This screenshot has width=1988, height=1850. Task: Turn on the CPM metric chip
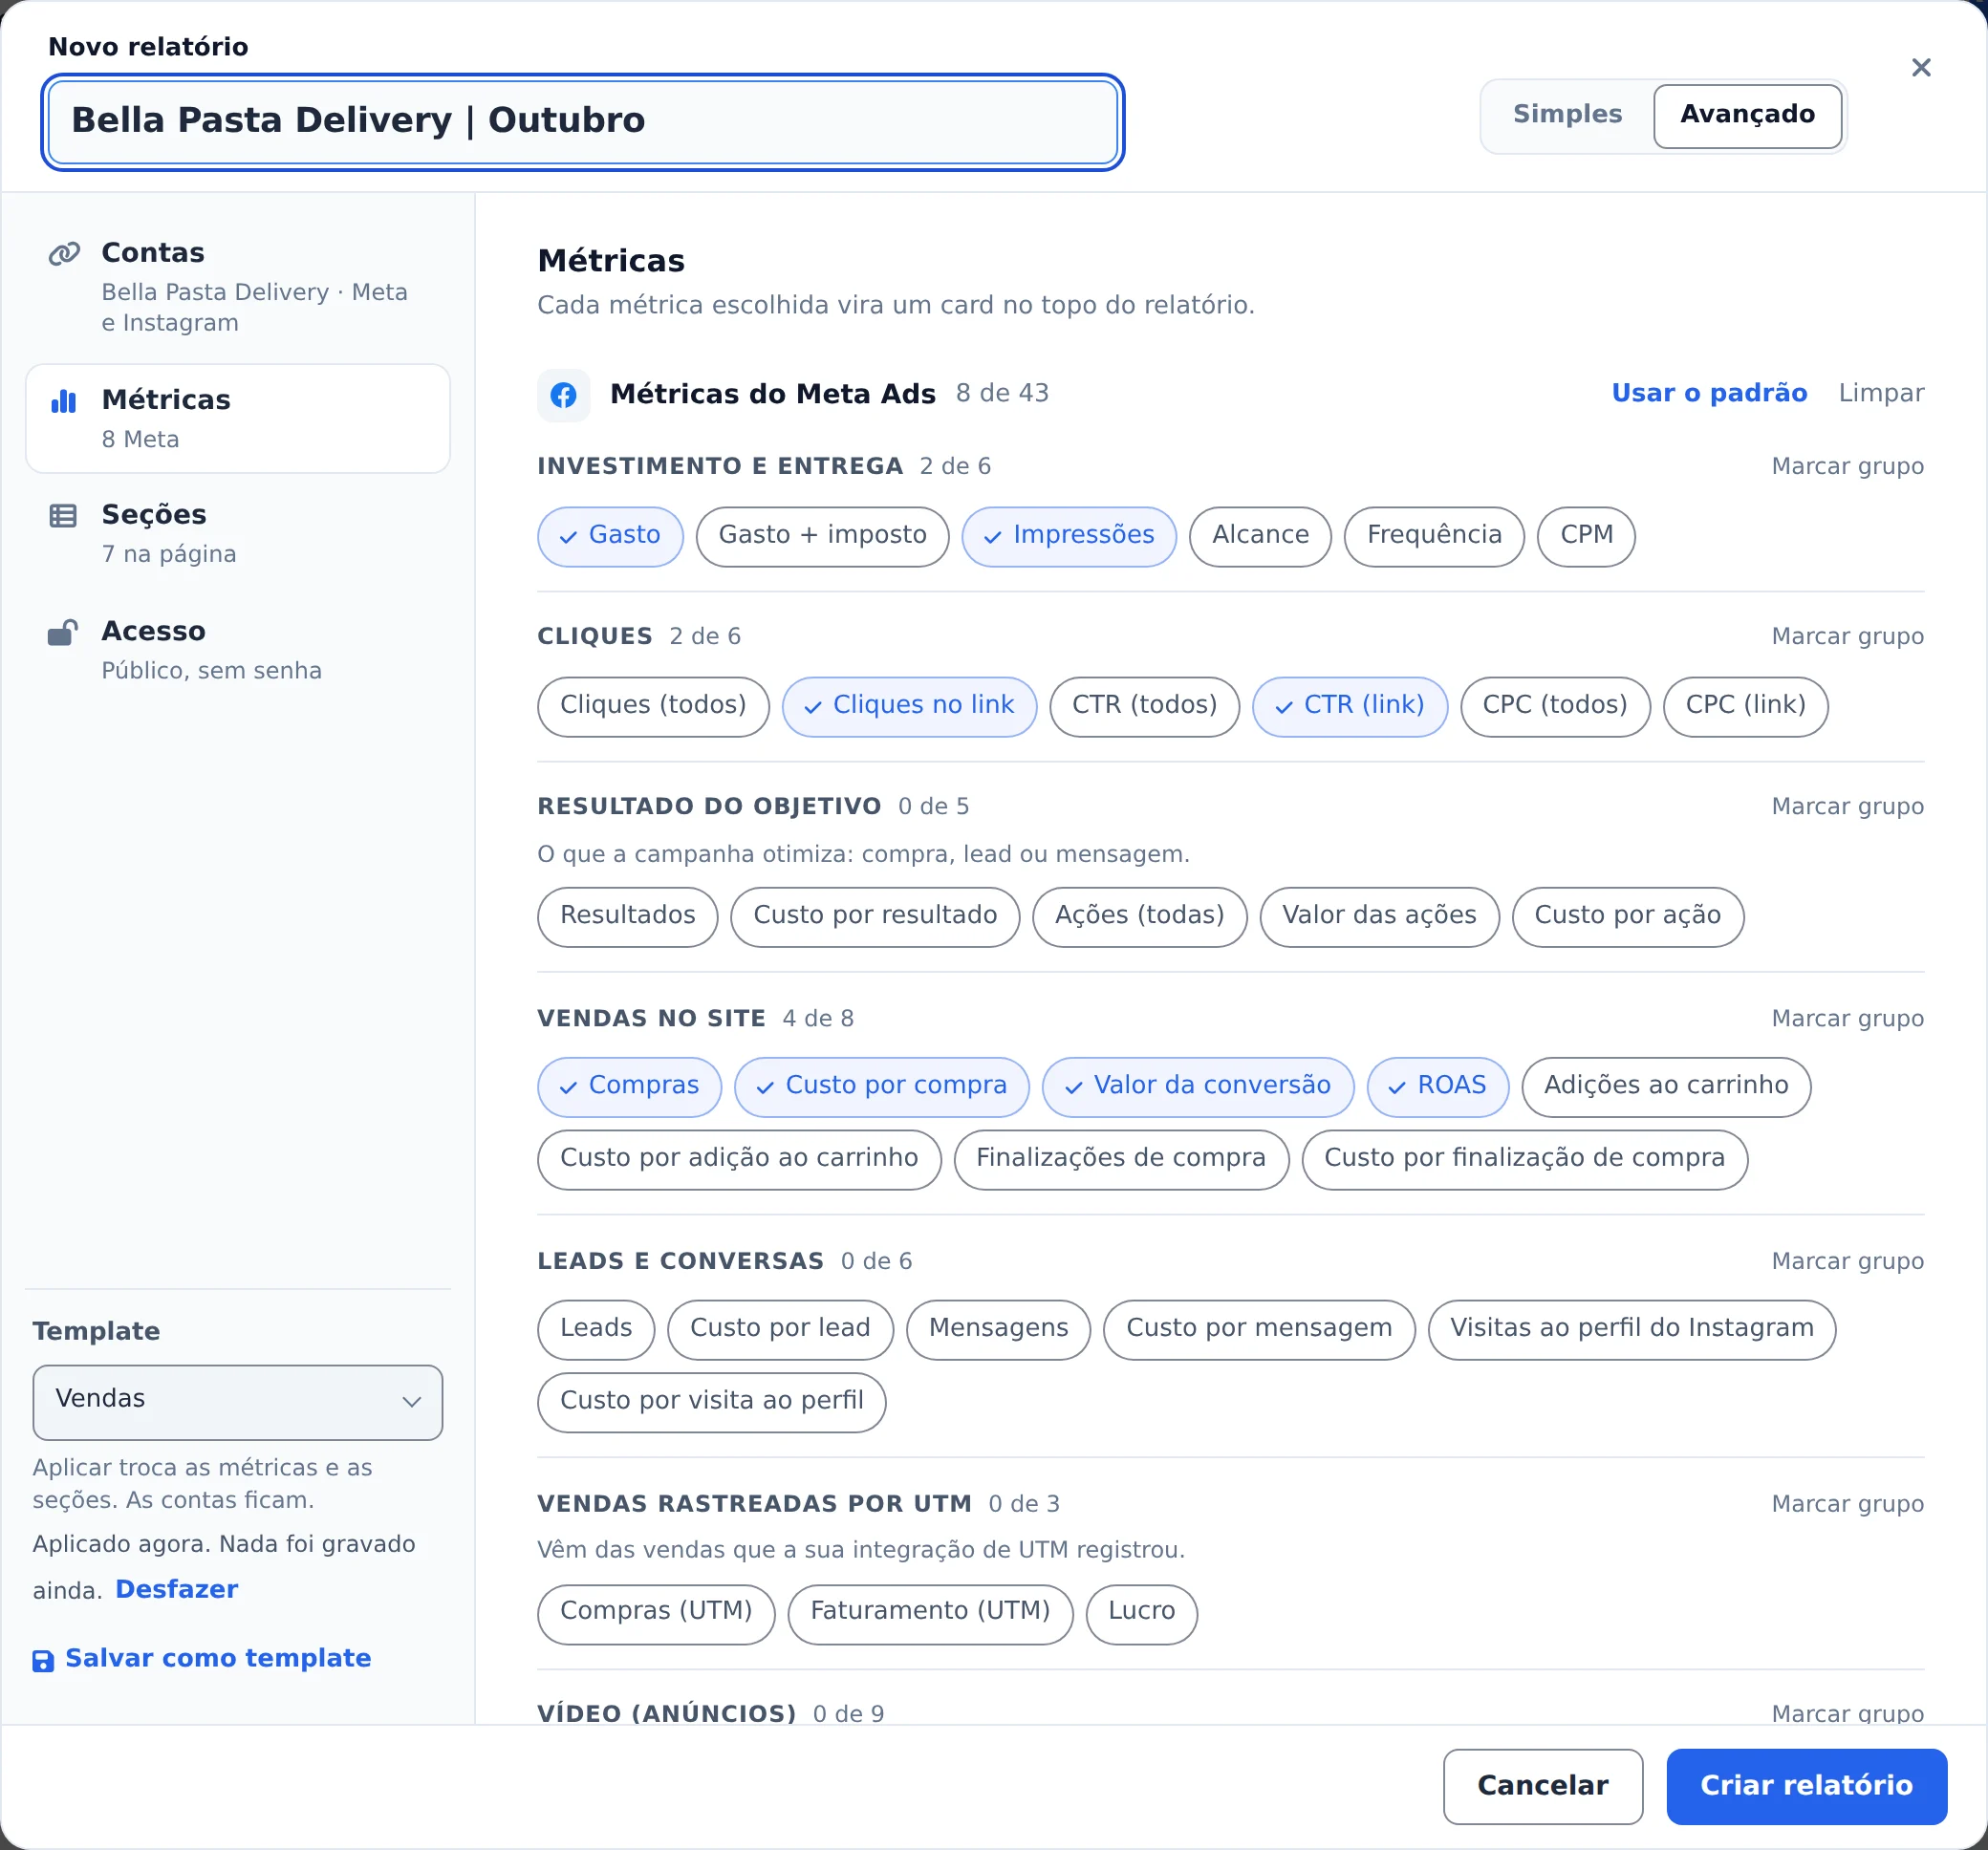click(1586, 536)
